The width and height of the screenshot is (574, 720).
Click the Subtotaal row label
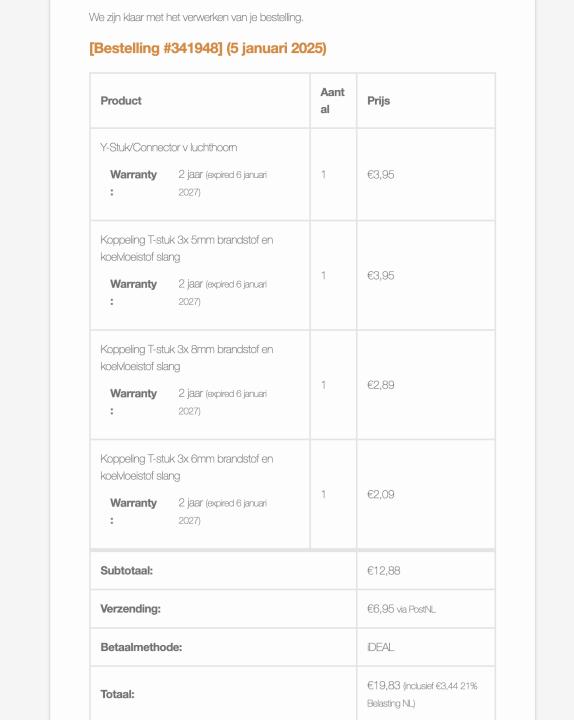tap(126, 570)
